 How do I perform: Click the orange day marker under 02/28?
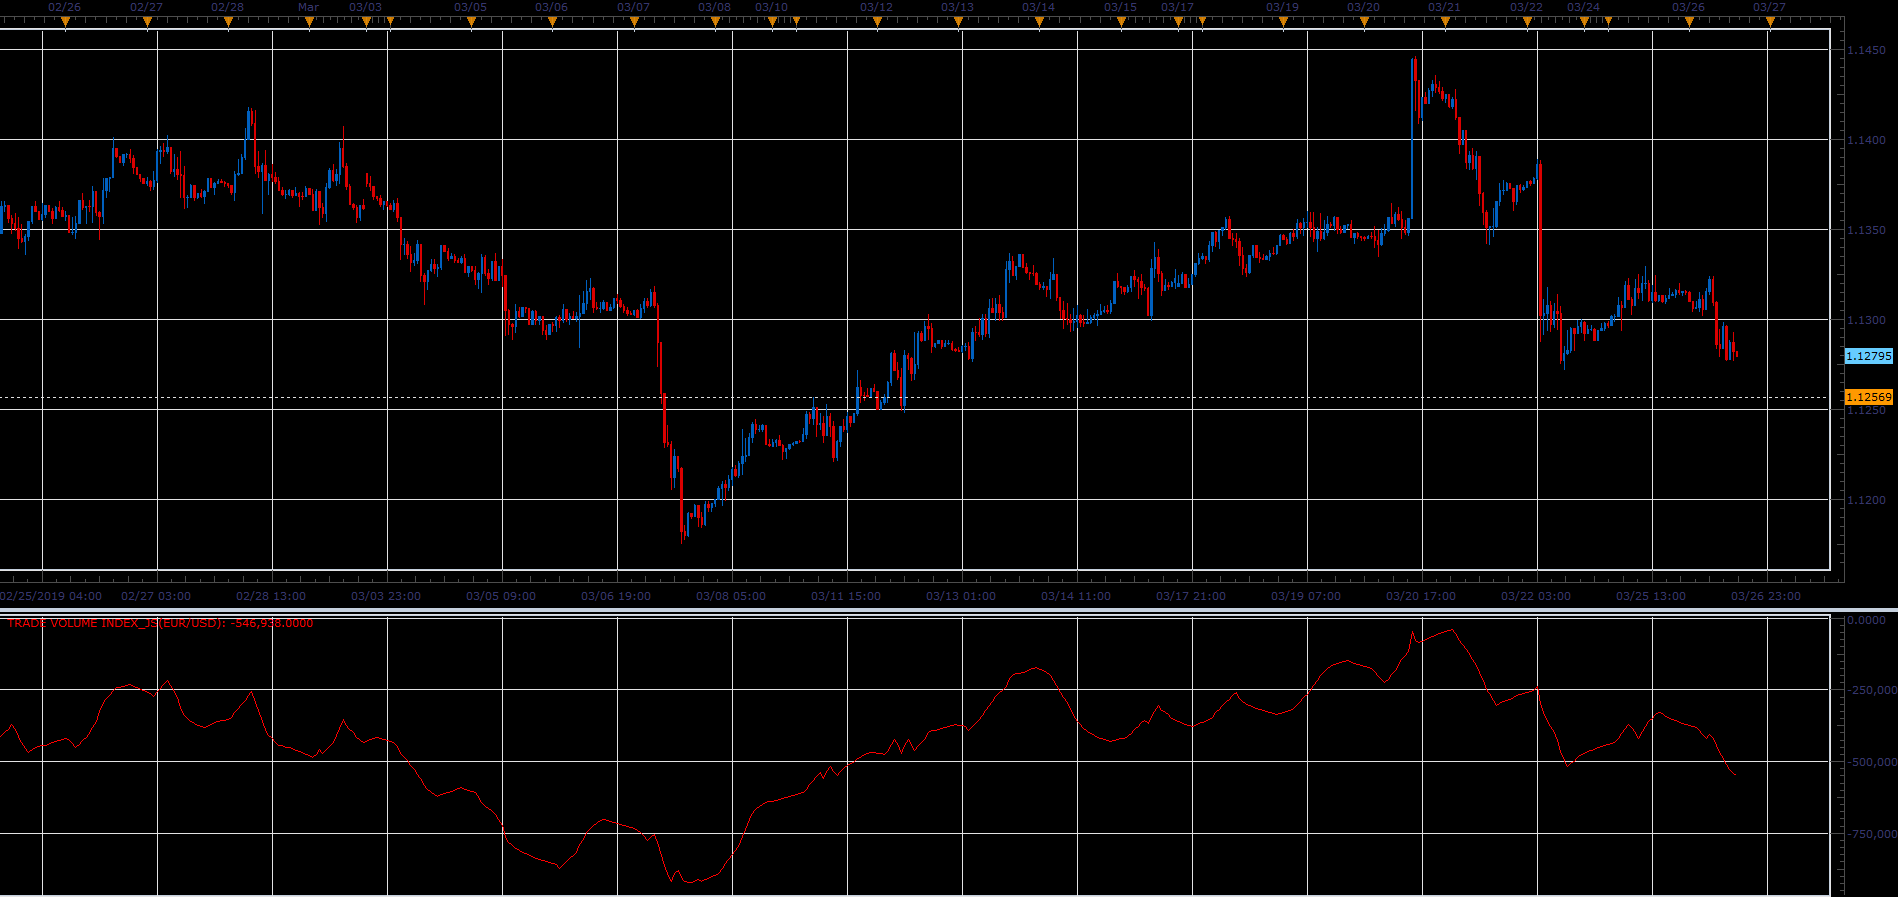tap(229, 22)
